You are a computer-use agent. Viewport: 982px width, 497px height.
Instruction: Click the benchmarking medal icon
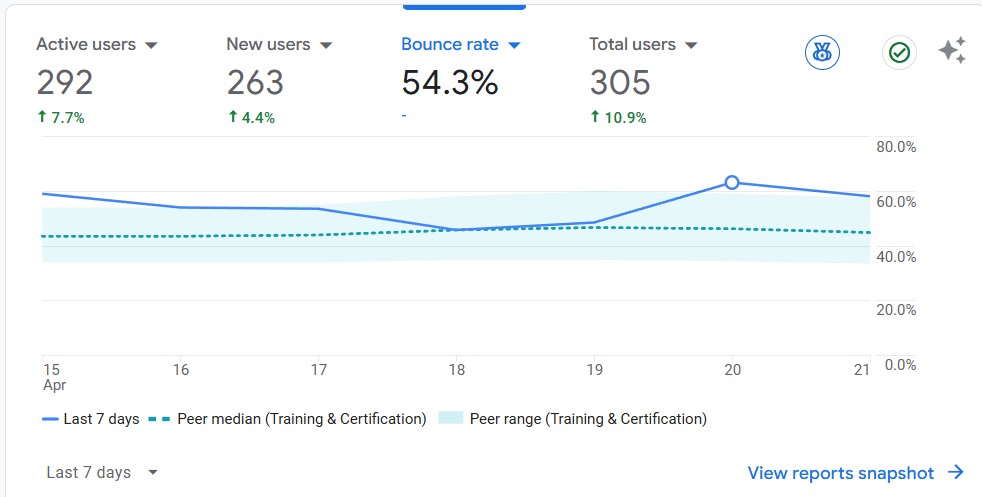tap(822, 53)
